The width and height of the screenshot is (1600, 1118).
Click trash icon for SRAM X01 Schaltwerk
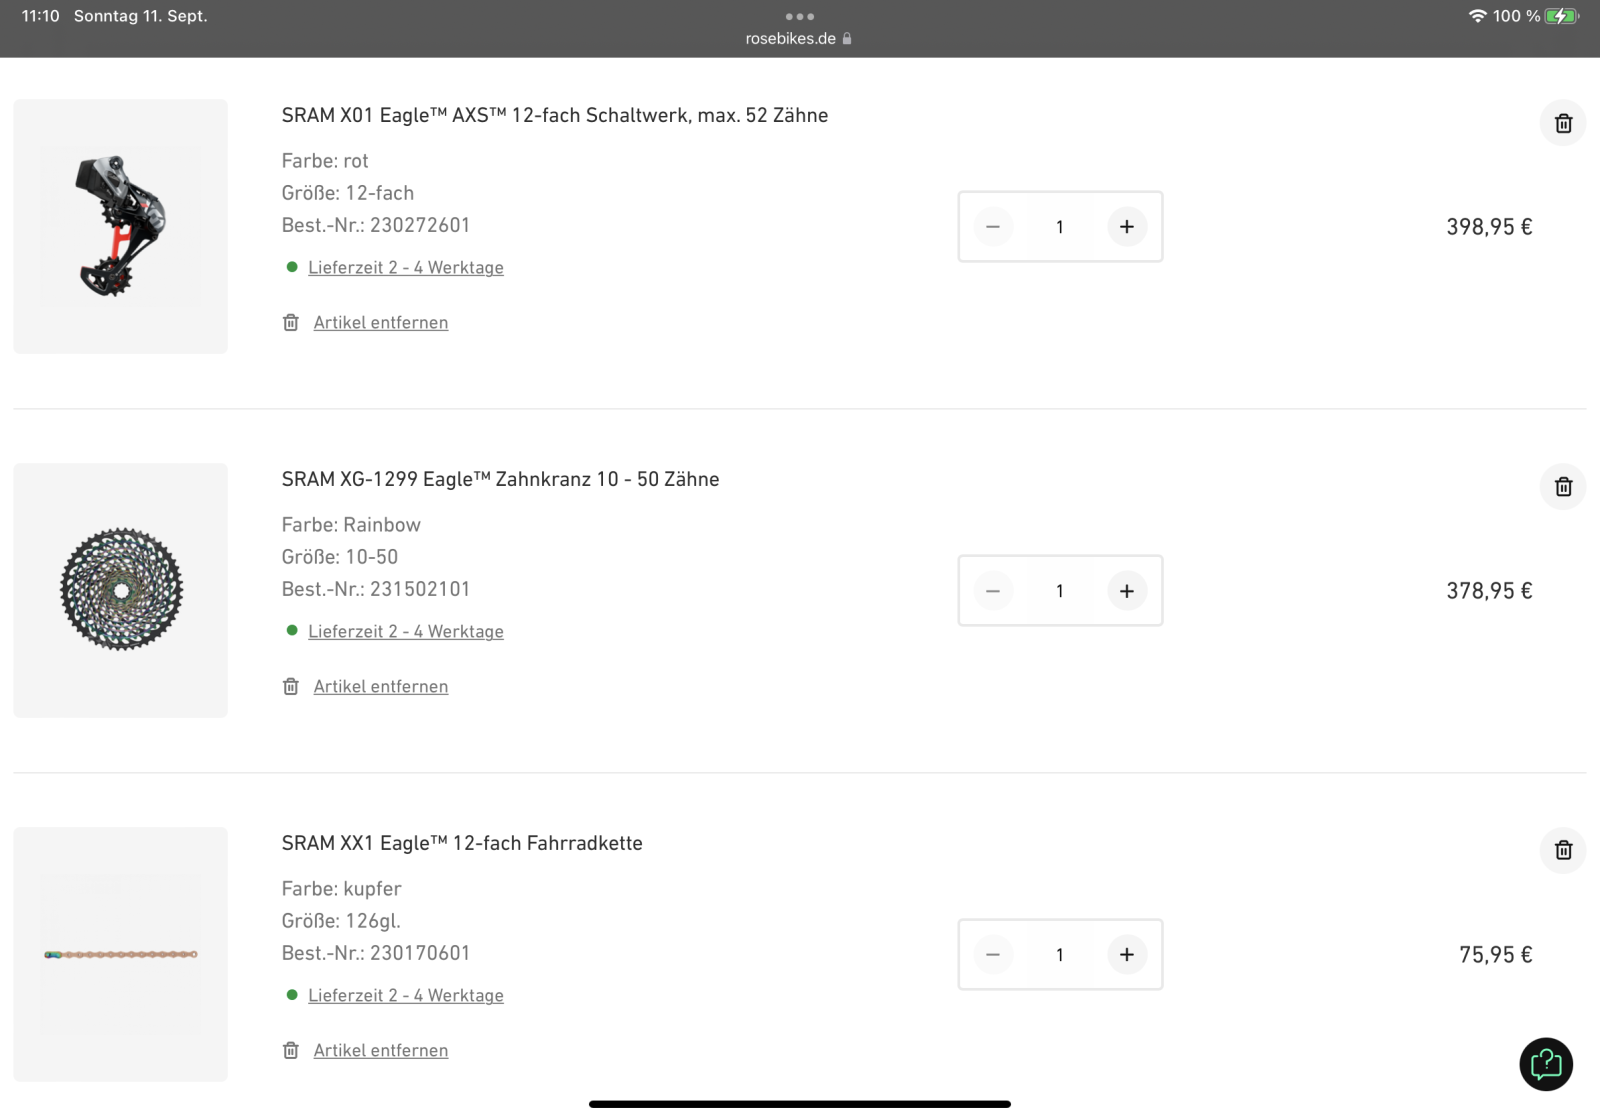[x=1563, y=123]
